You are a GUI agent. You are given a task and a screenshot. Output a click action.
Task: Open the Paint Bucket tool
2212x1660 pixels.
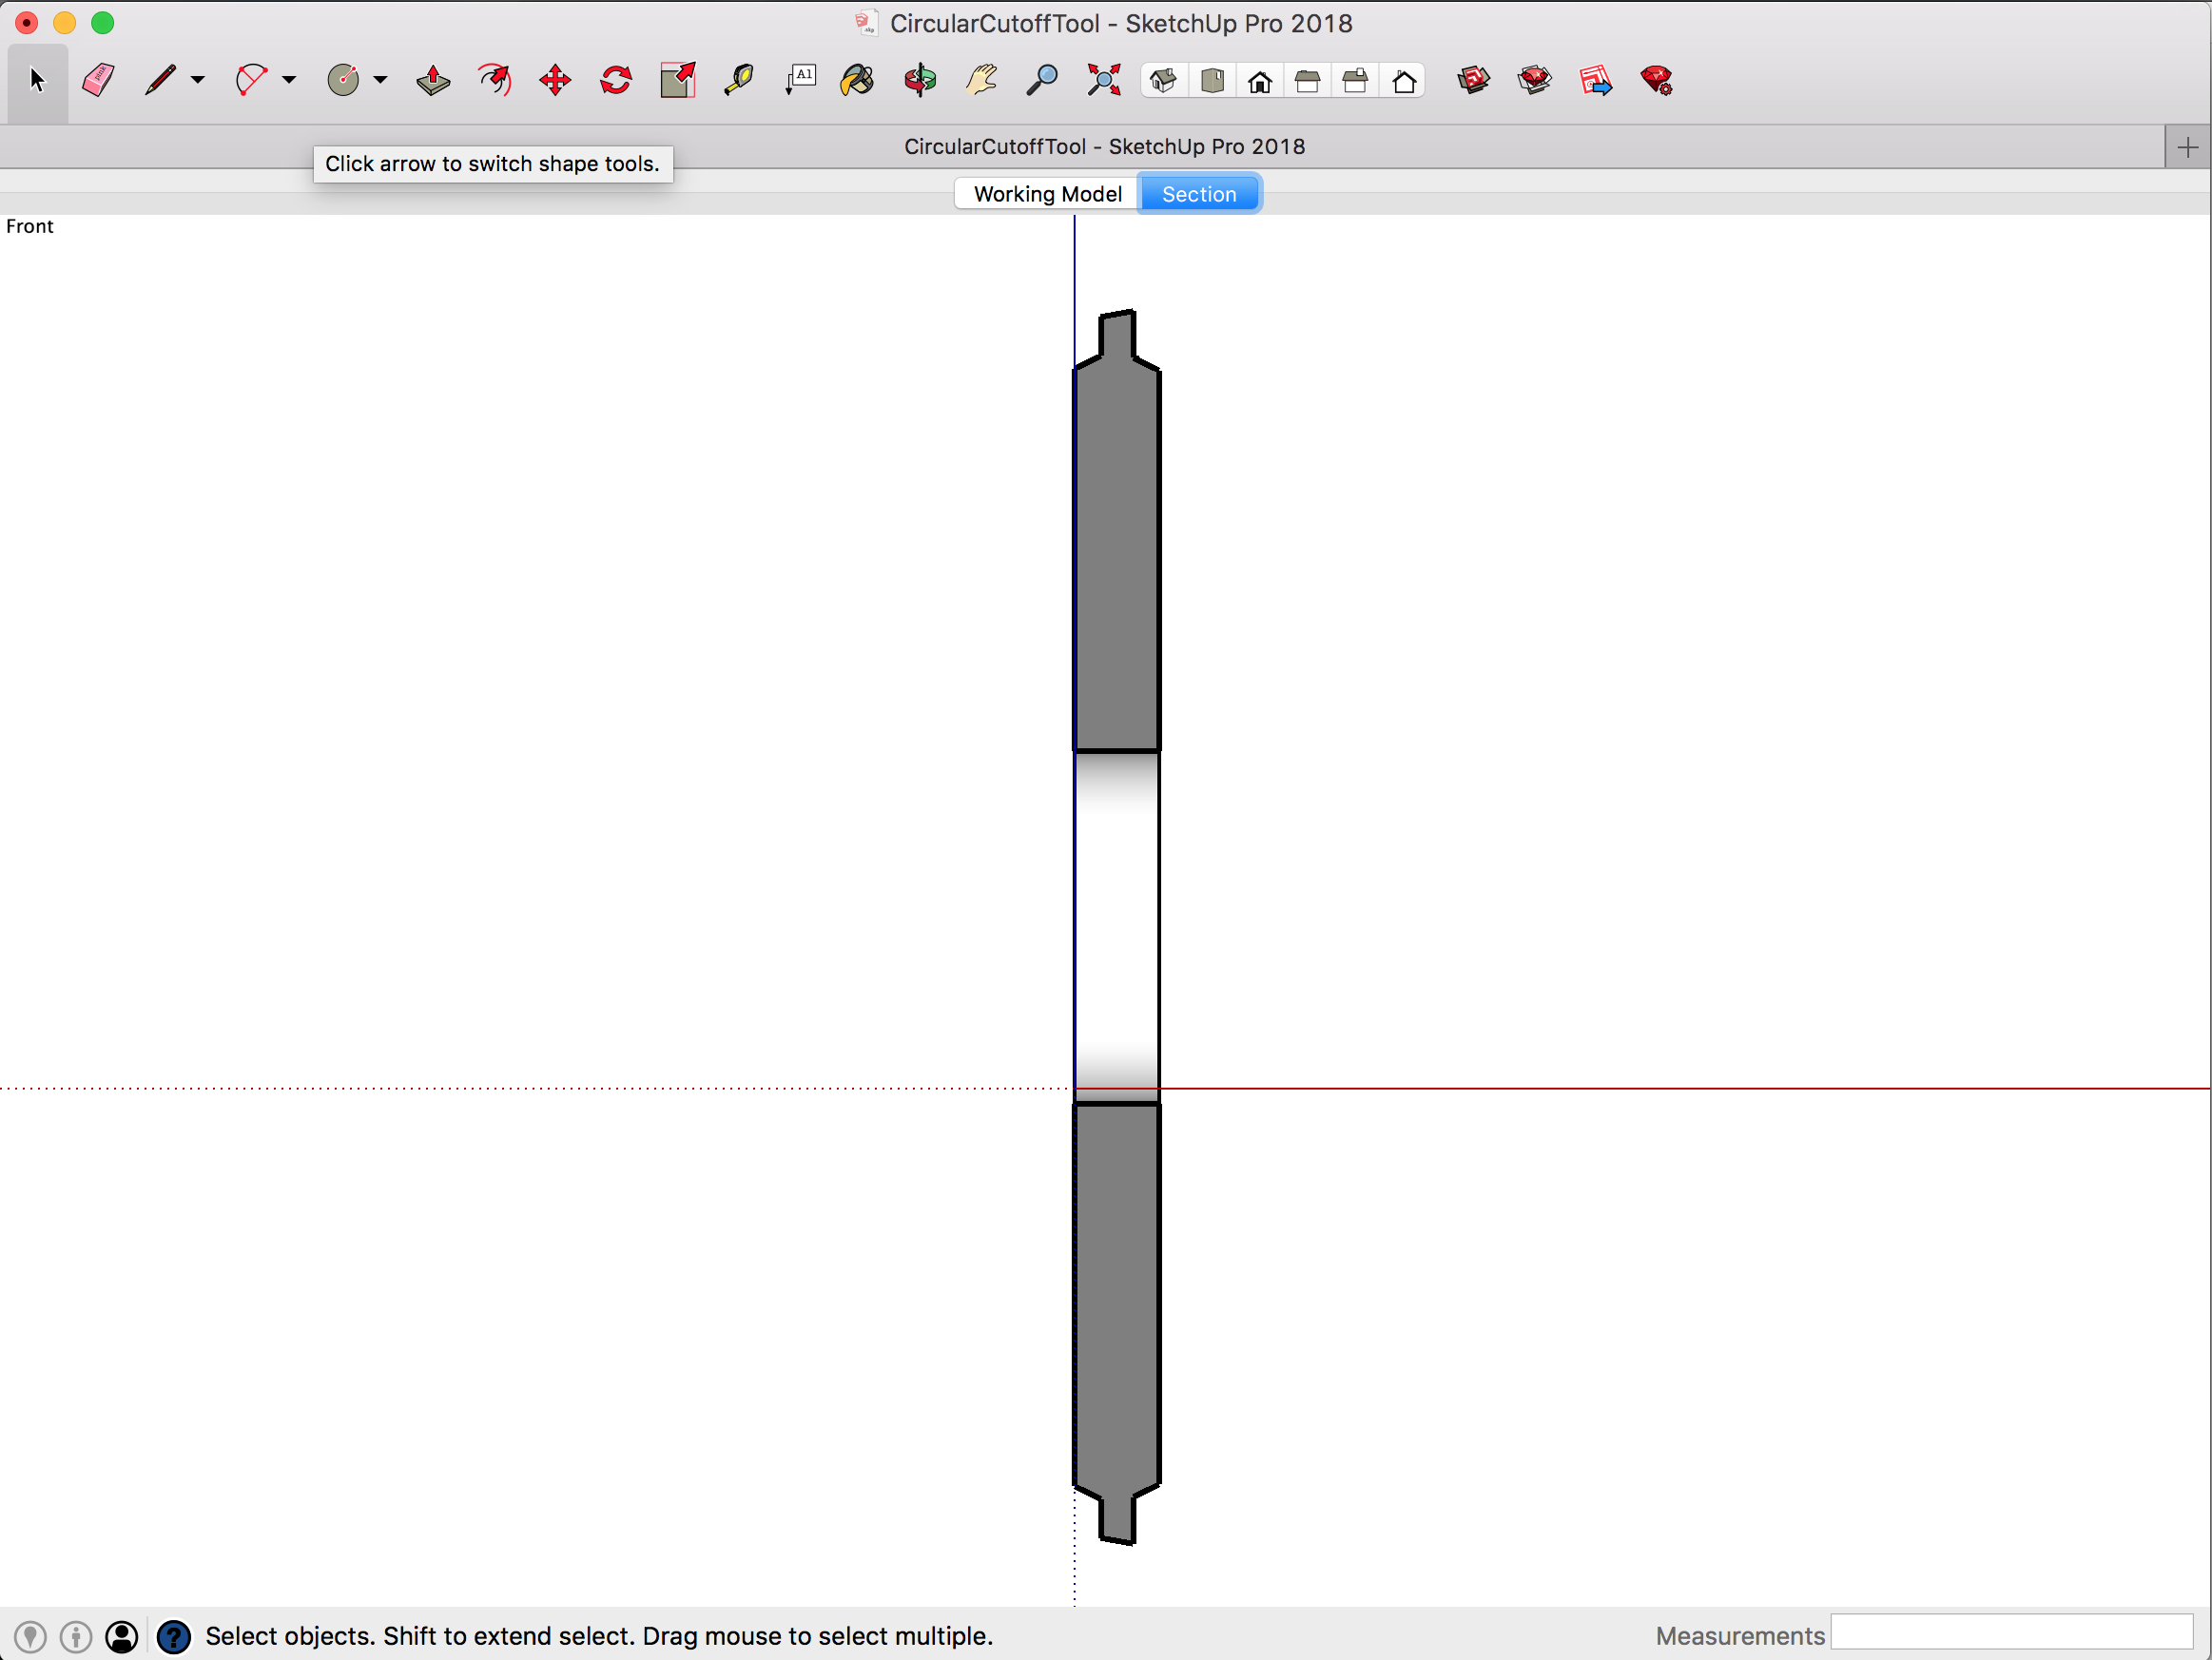pos(857,80)
